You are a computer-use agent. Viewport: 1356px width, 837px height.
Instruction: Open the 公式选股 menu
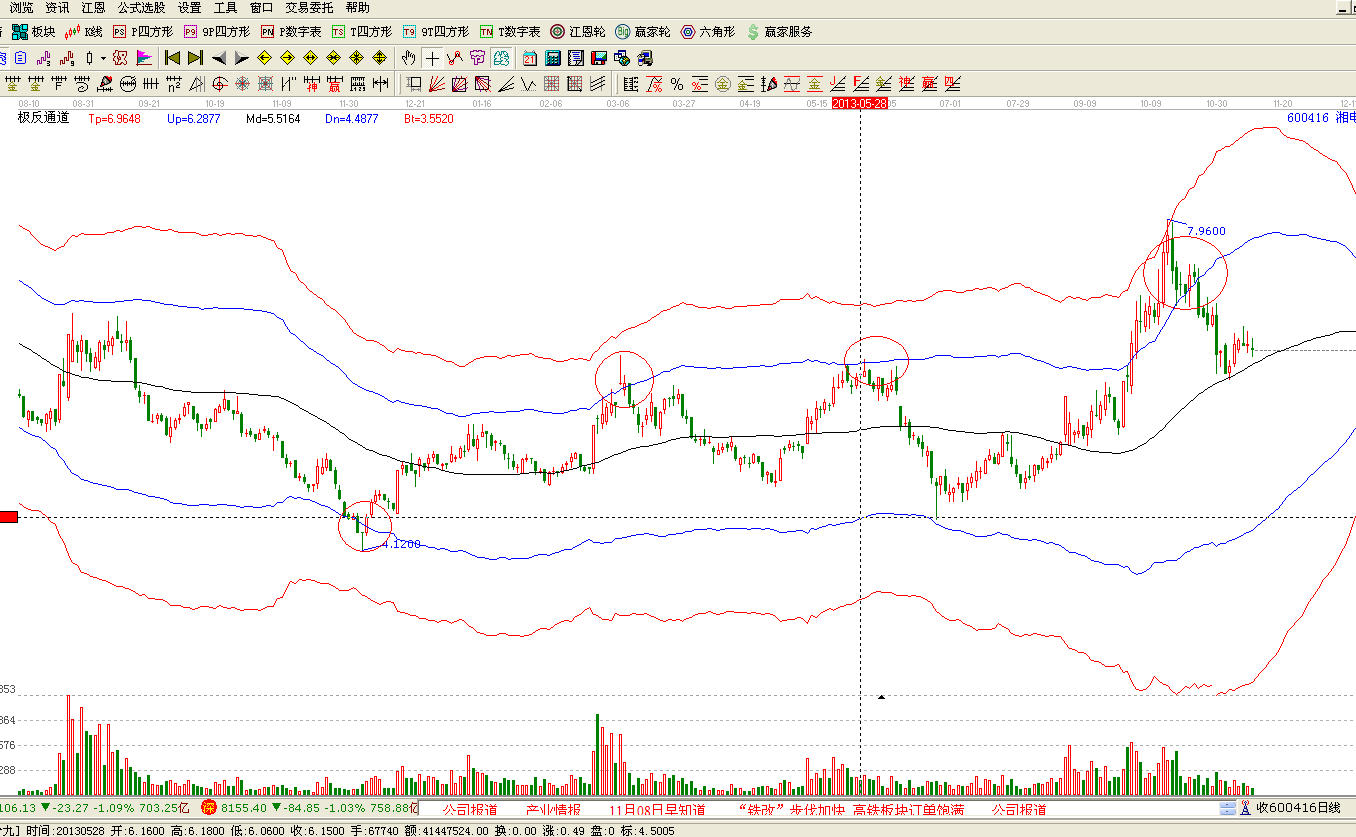(x=141, y=8)
